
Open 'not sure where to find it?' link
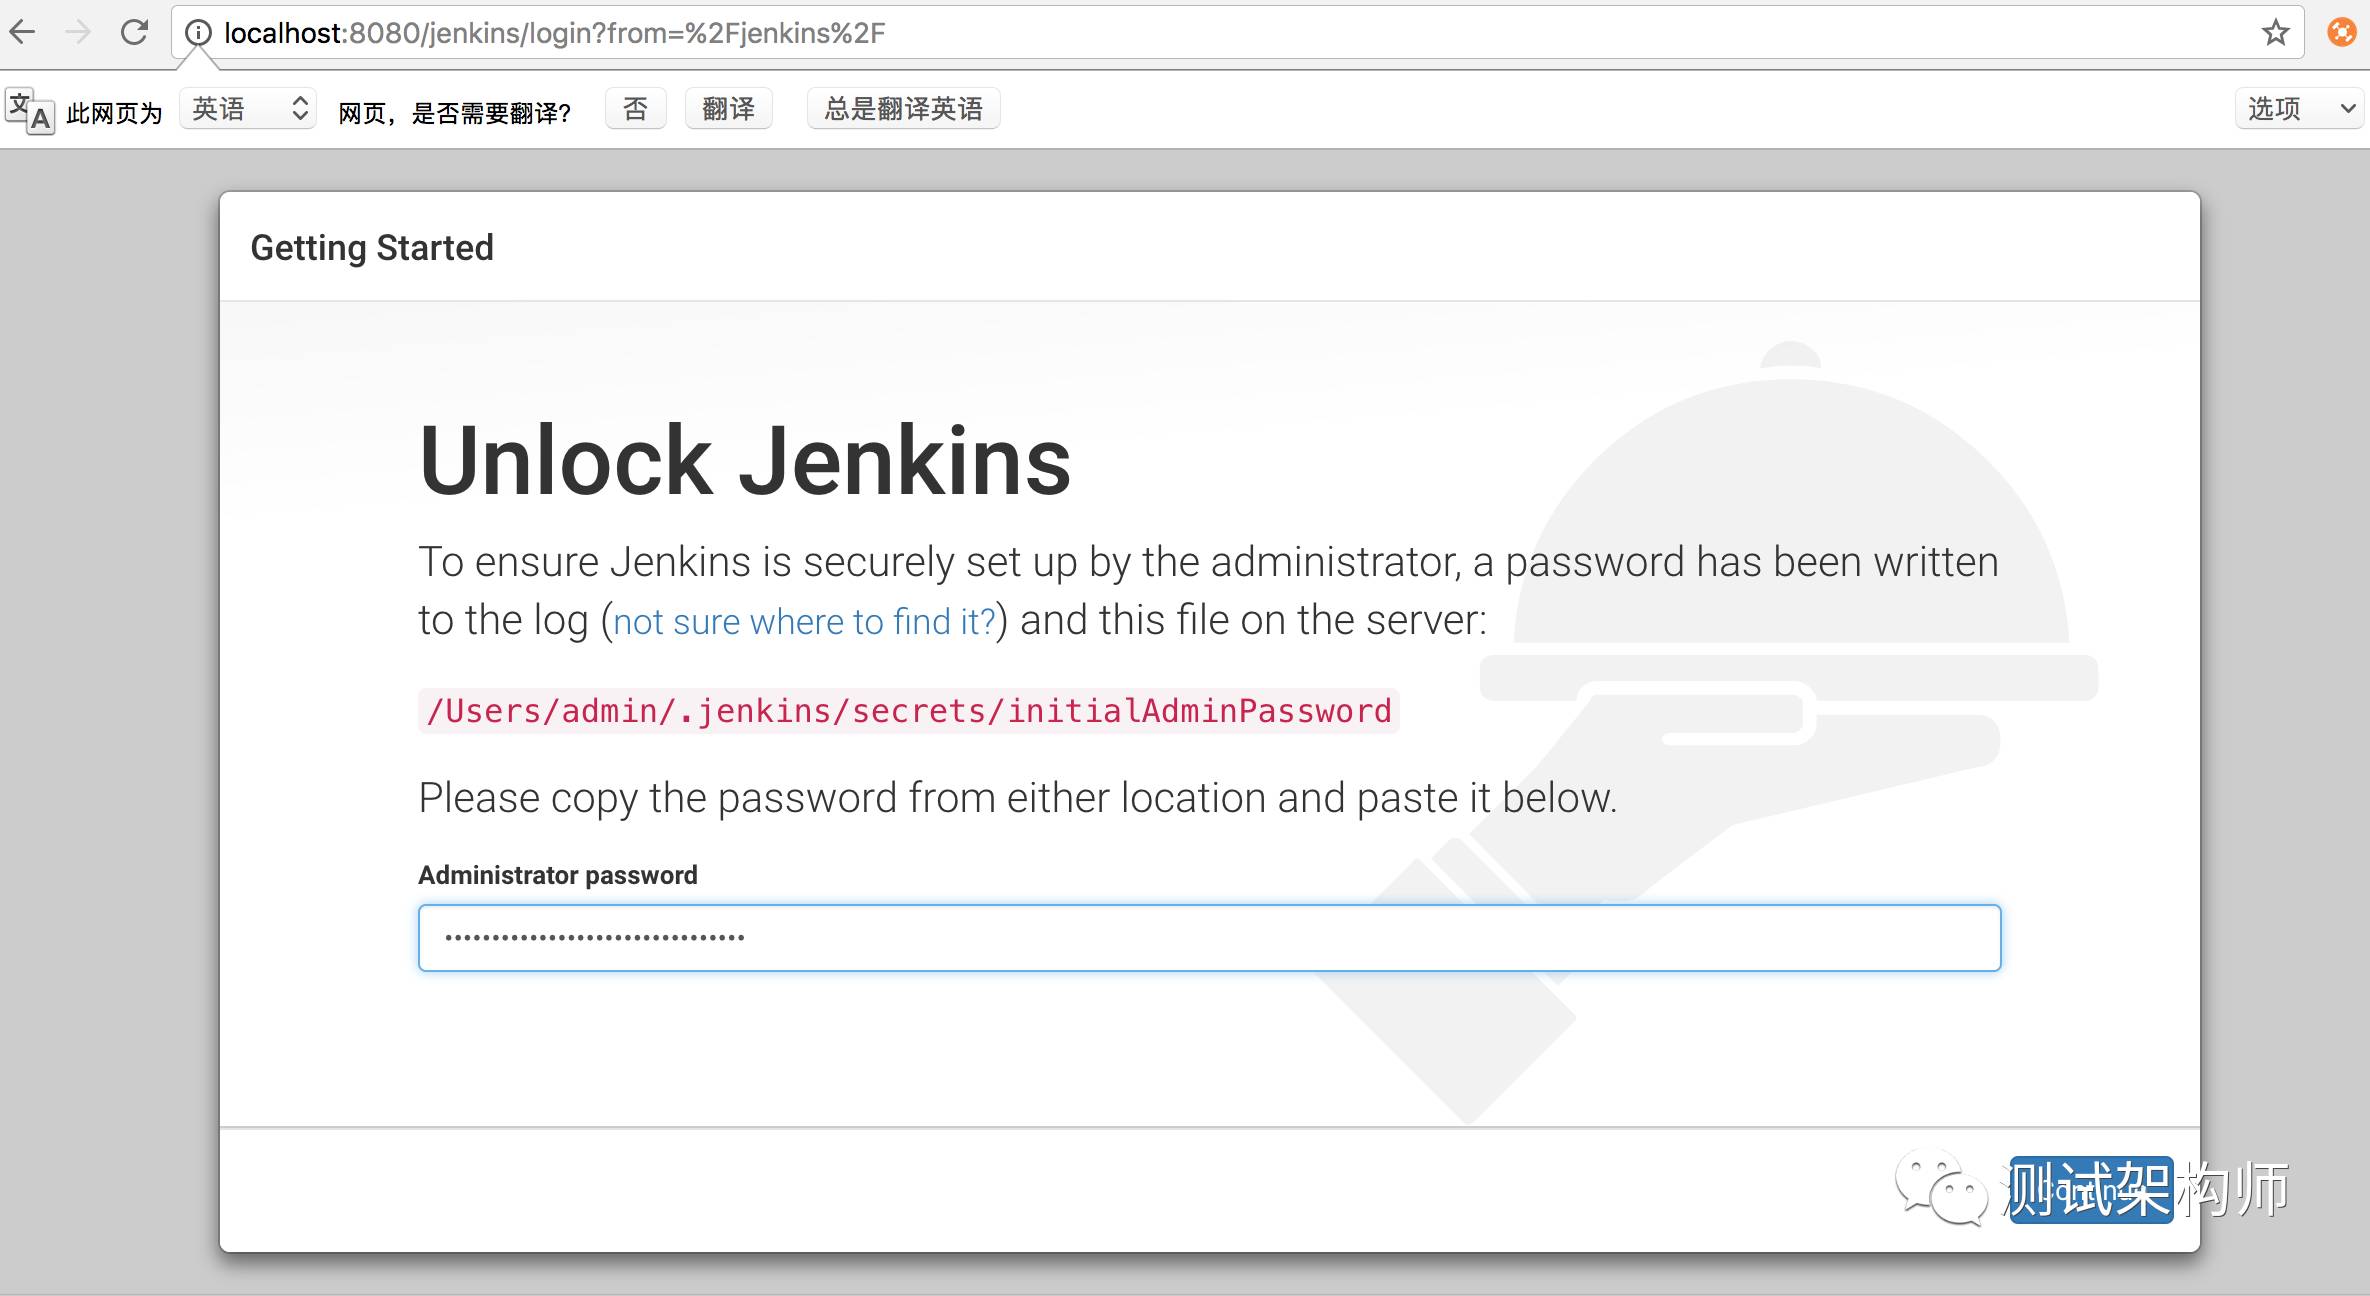805,622
